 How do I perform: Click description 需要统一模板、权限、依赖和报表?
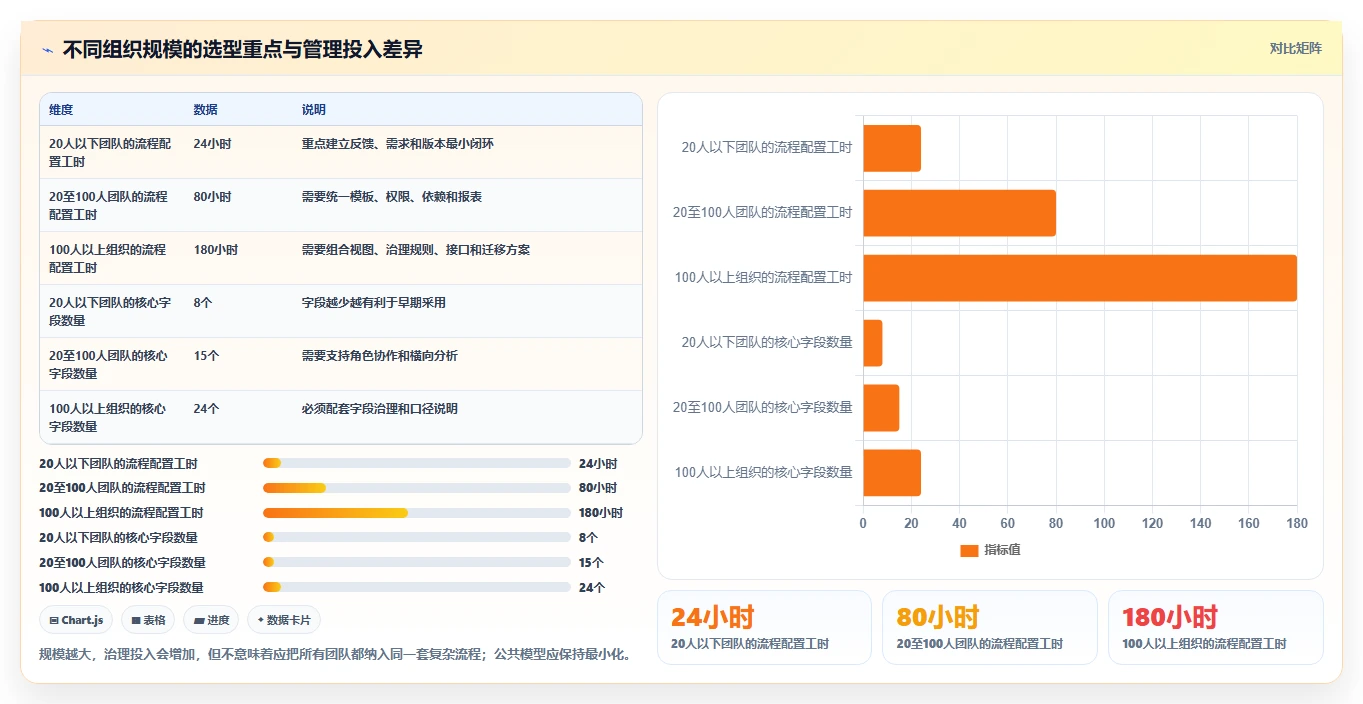pos(392,197)
